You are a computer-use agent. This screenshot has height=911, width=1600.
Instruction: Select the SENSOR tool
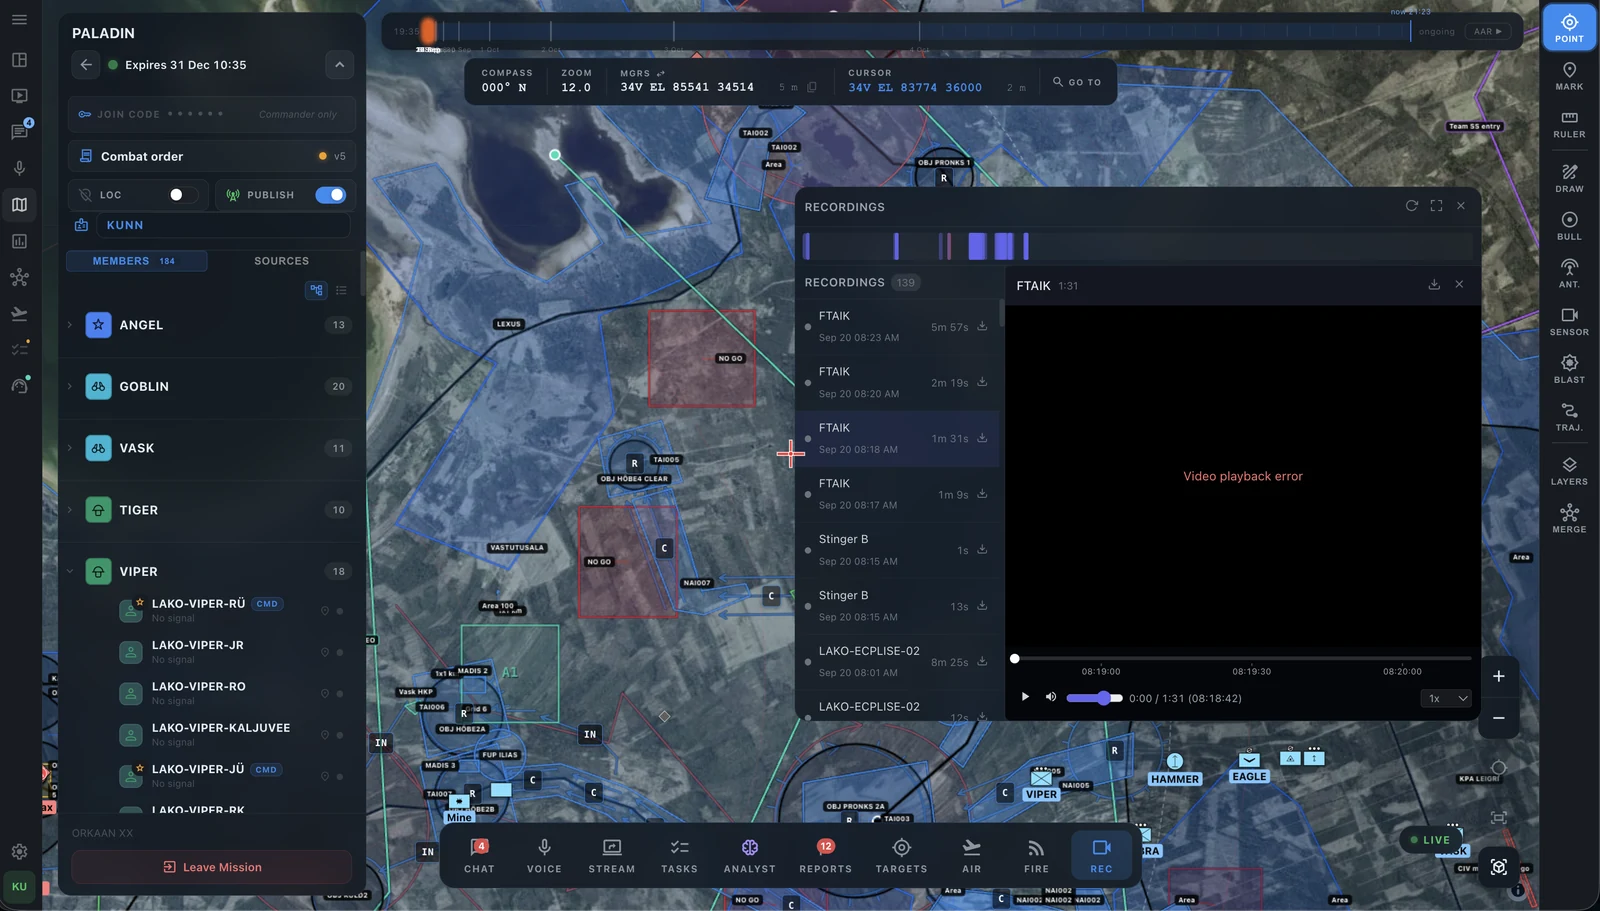(x=1569, y=322)
